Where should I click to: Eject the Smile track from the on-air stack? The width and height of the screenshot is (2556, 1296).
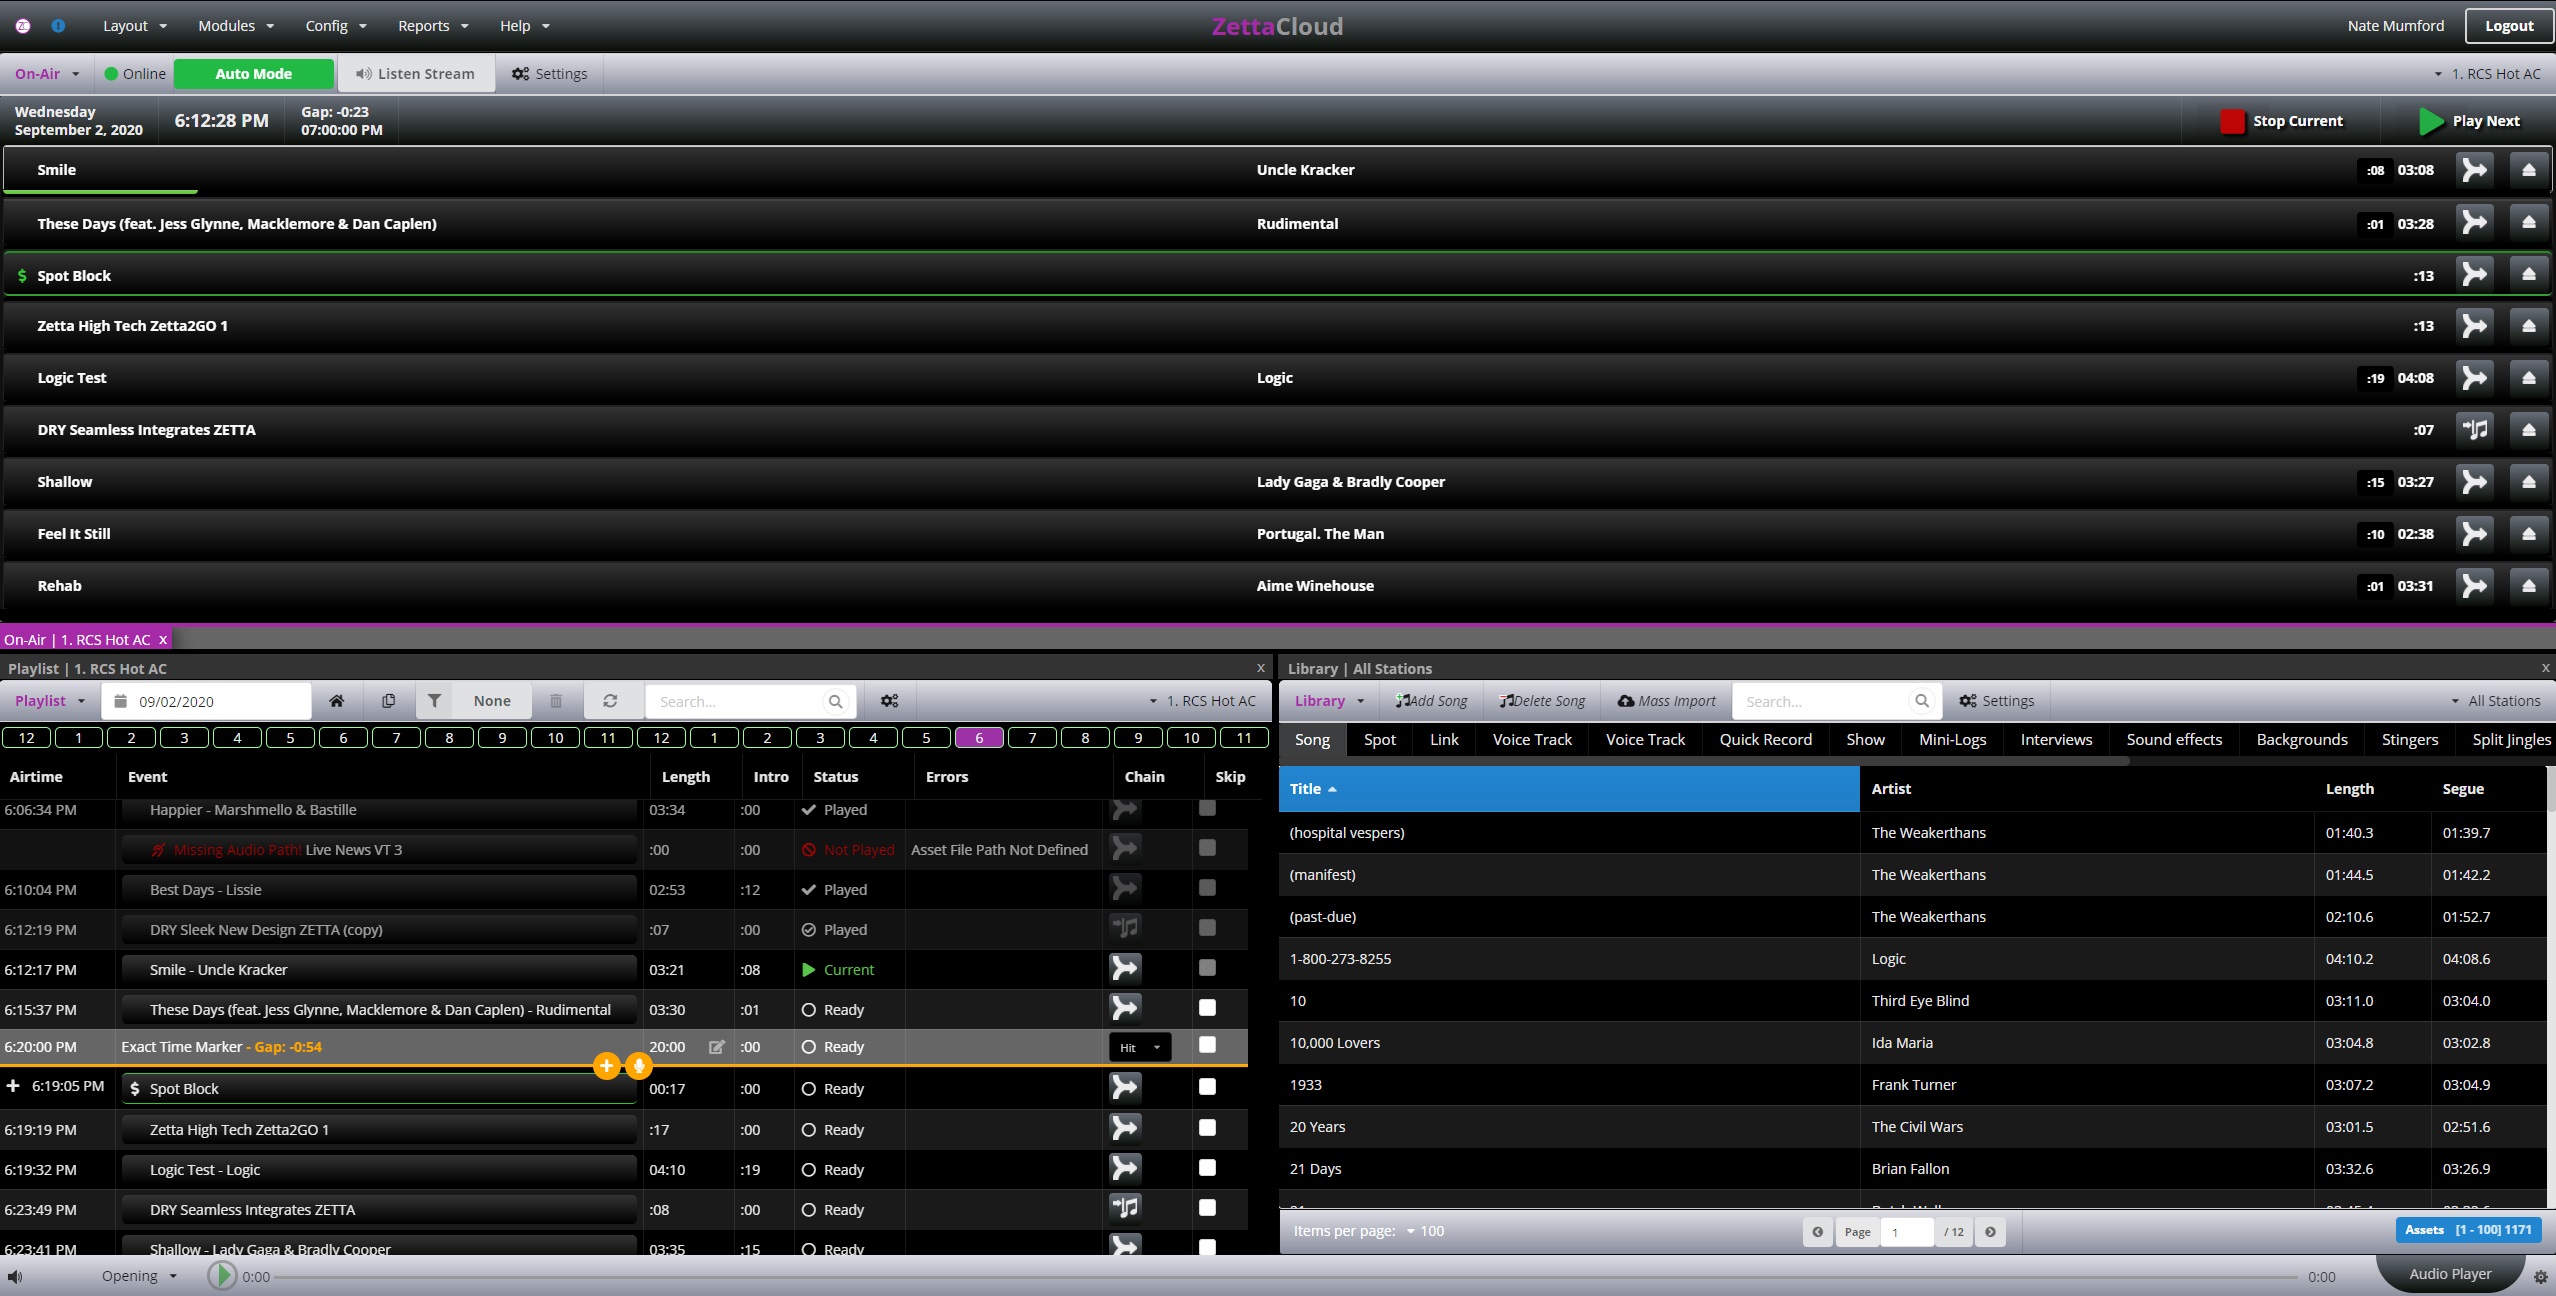(x=2528, y=170)
